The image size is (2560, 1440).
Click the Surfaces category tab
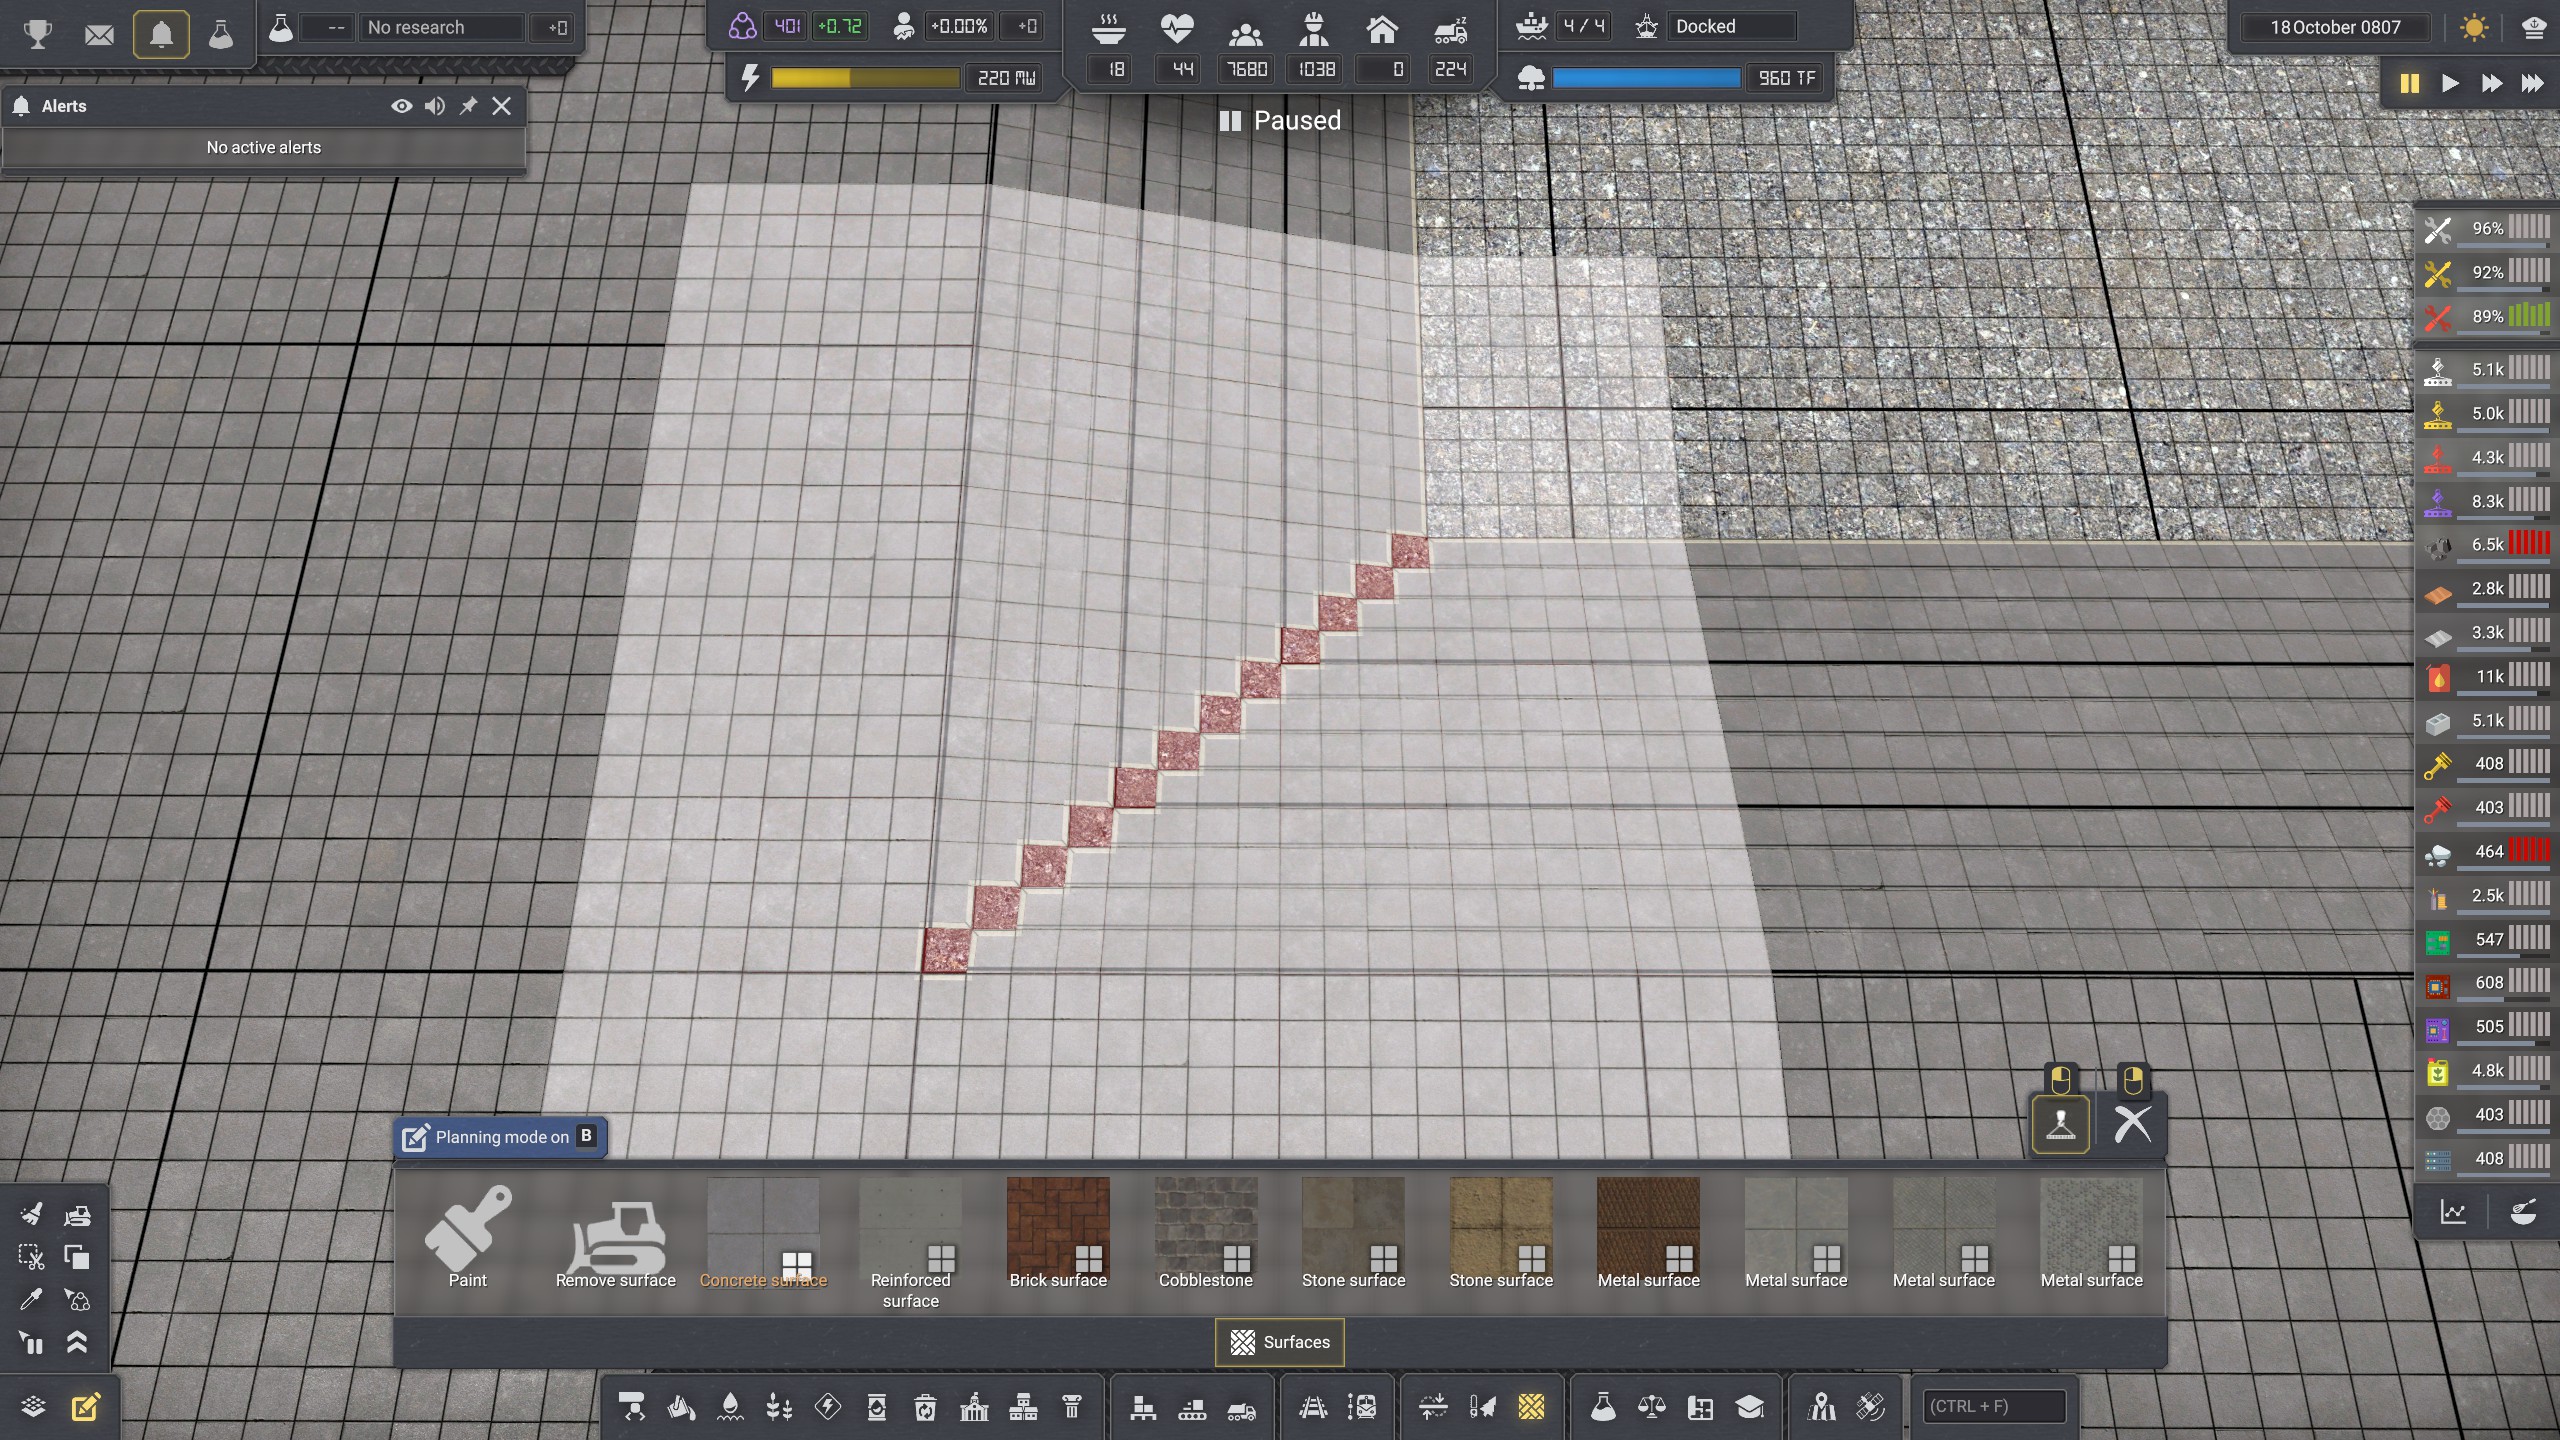[x=1280, y=1342]
